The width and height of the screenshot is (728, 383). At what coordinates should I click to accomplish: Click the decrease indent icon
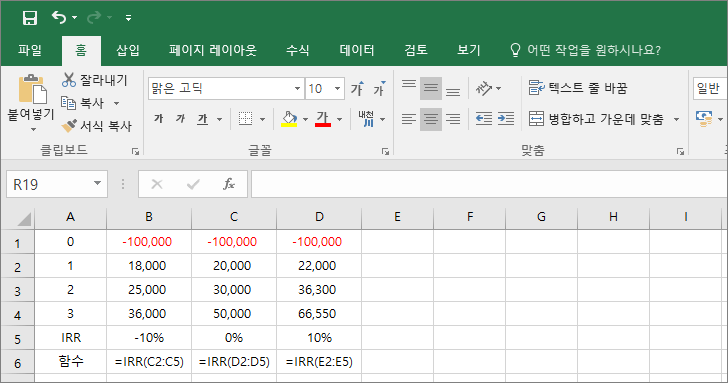[x=484, y=119]
